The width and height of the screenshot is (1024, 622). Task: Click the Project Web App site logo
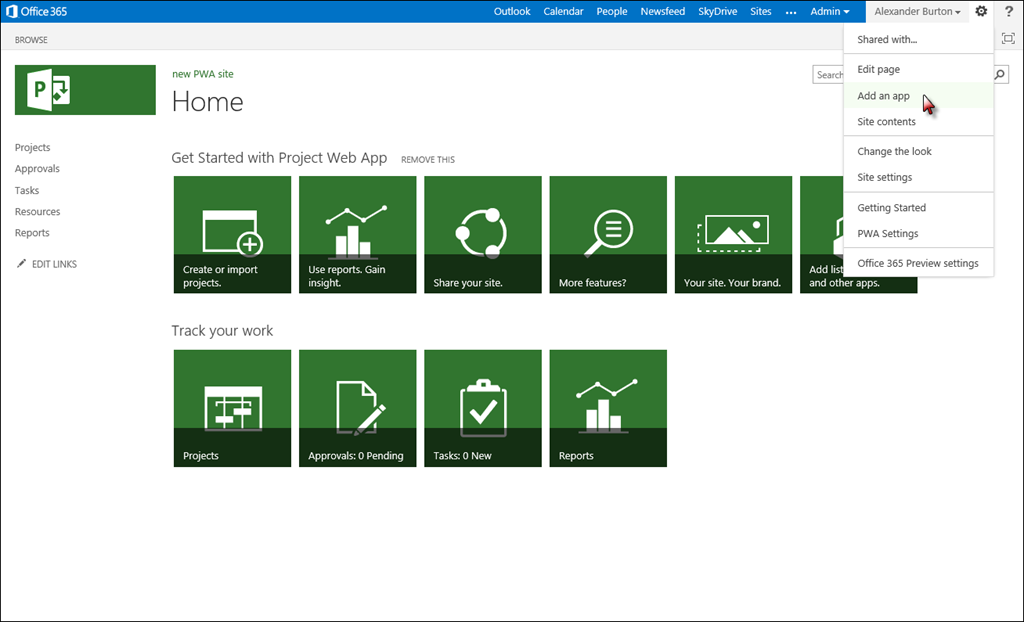click(x=86, y=90)
